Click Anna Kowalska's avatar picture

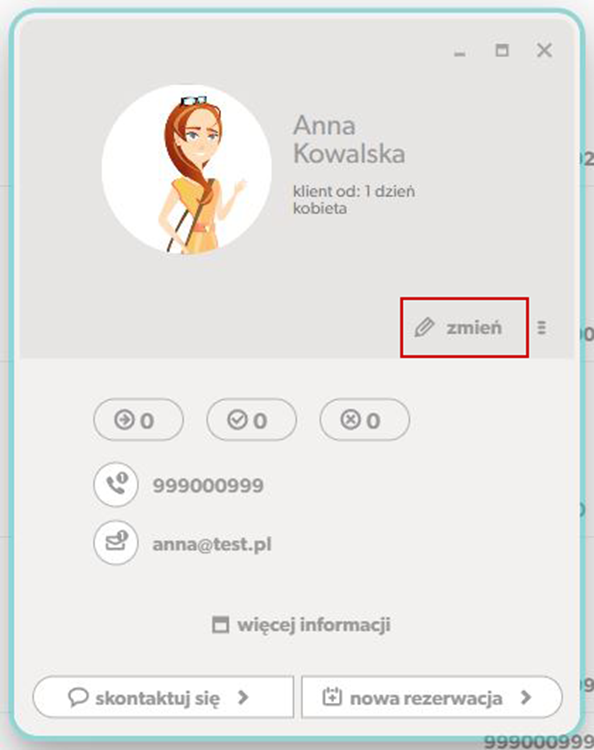(x=187, y=169)
